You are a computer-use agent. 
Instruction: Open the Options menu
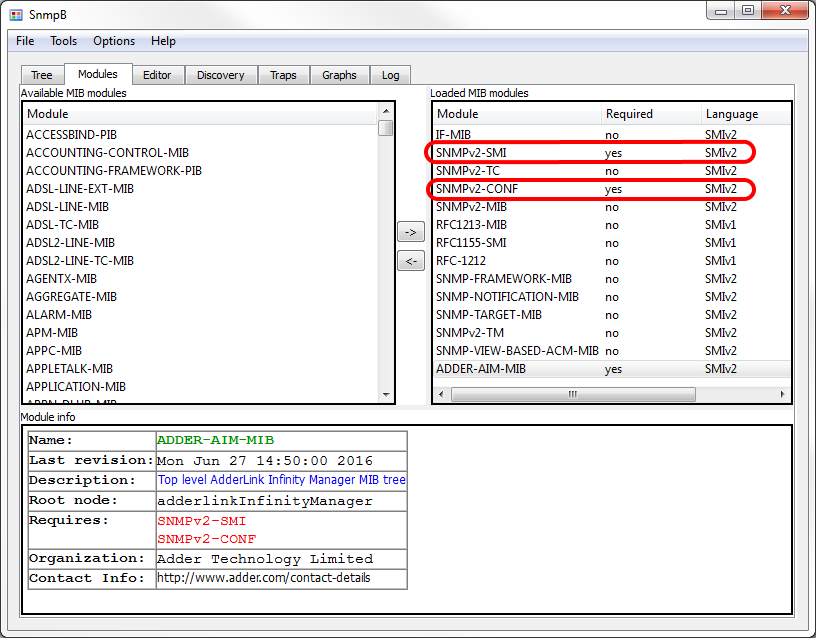click(x=114, y=41)
